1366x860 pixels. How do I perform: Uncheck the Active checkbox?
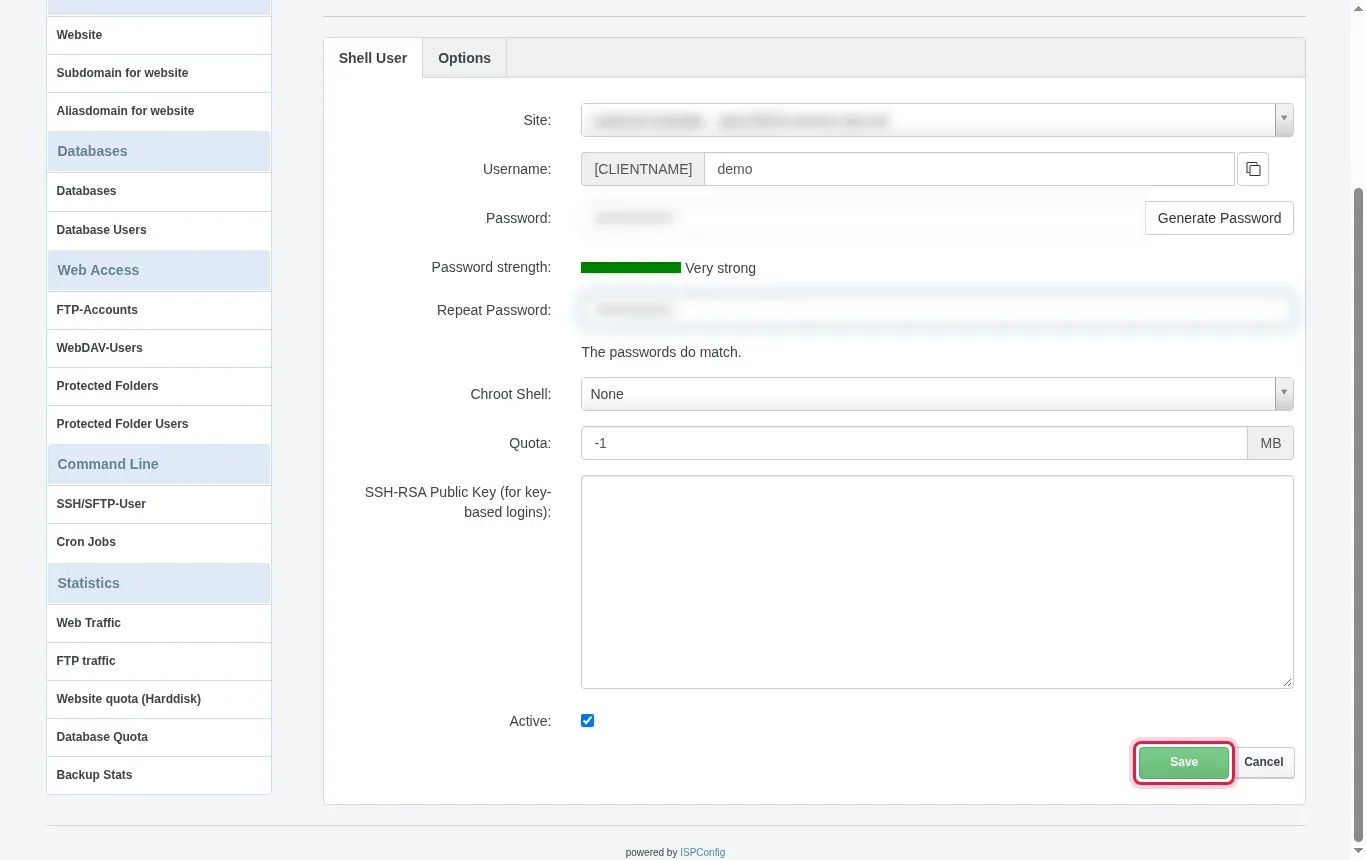[x=588, y=721]
